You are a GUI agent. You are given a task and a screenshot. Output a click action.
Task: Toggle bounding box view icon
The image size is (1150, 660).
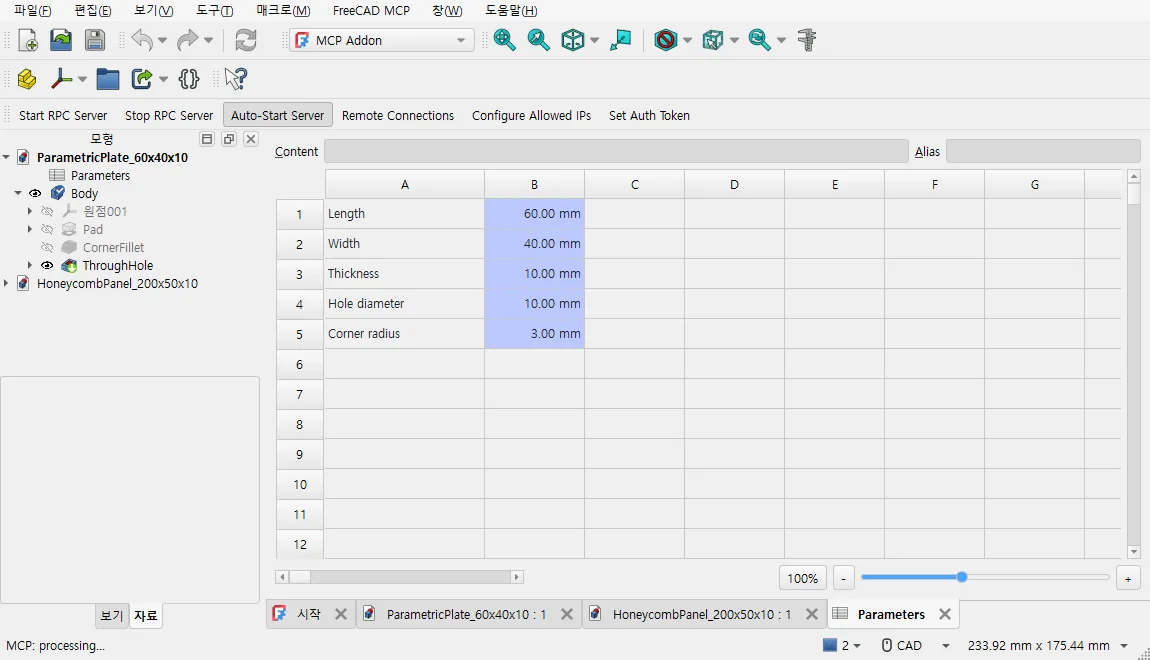point(712,40)
